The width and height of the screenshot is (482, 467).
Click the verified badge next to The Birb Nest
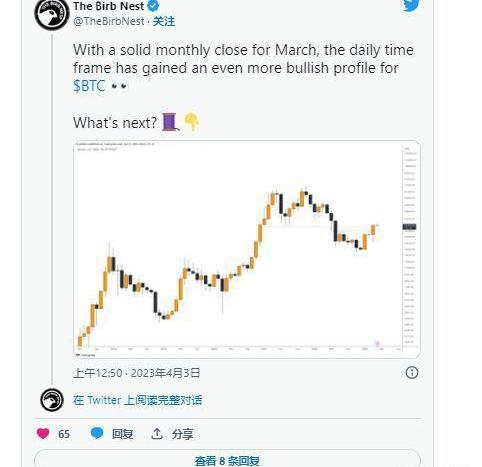153,6
